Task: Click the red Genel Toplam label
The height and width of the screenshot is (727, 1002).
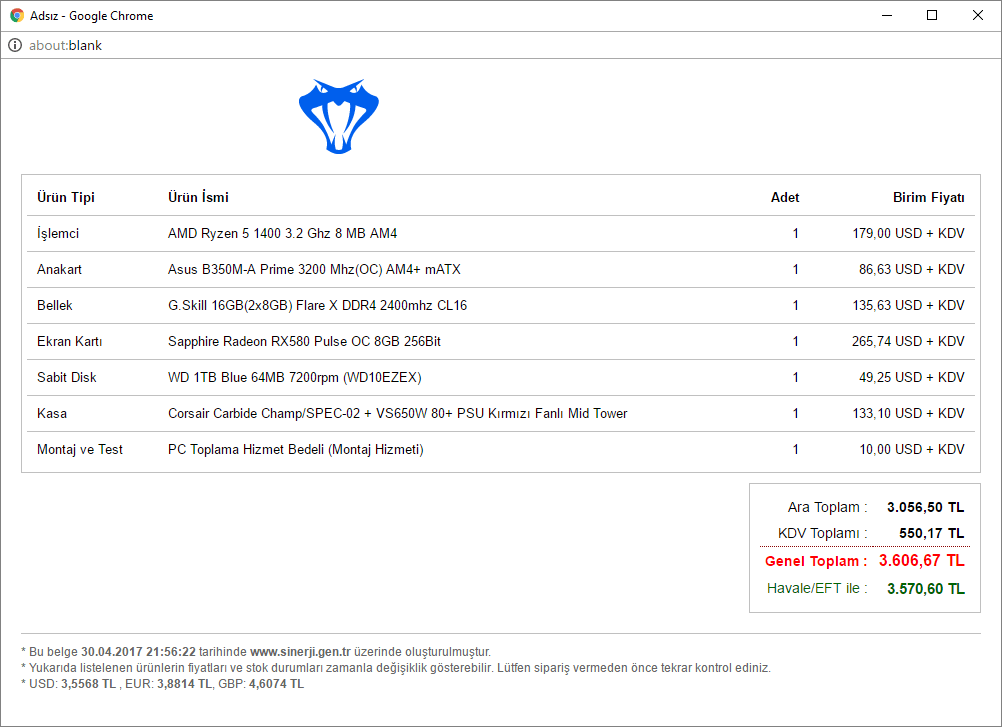Action: point(816,561)
